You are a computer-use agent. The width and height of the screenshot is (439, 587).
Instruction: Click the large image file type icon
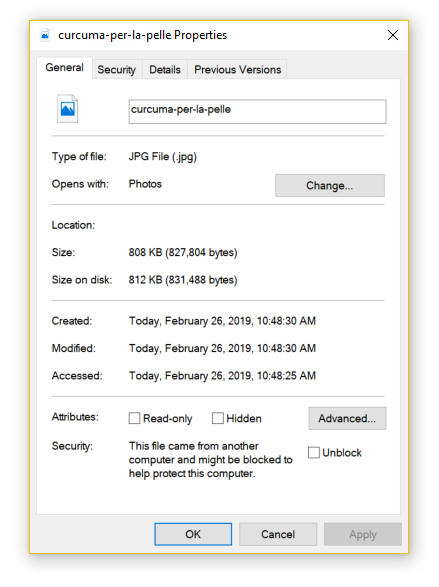67,109
